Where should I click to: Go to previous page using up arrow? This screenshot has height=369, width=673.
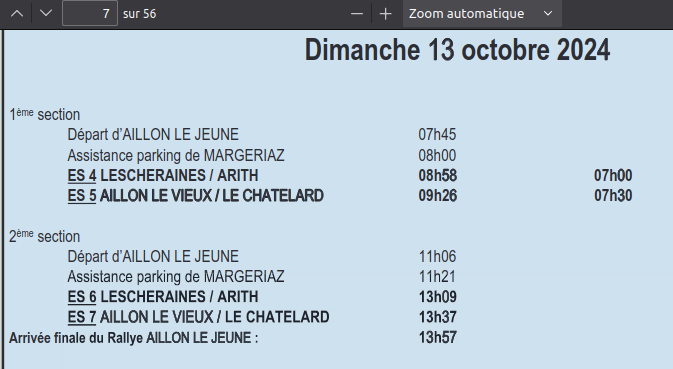coord(17,13)
